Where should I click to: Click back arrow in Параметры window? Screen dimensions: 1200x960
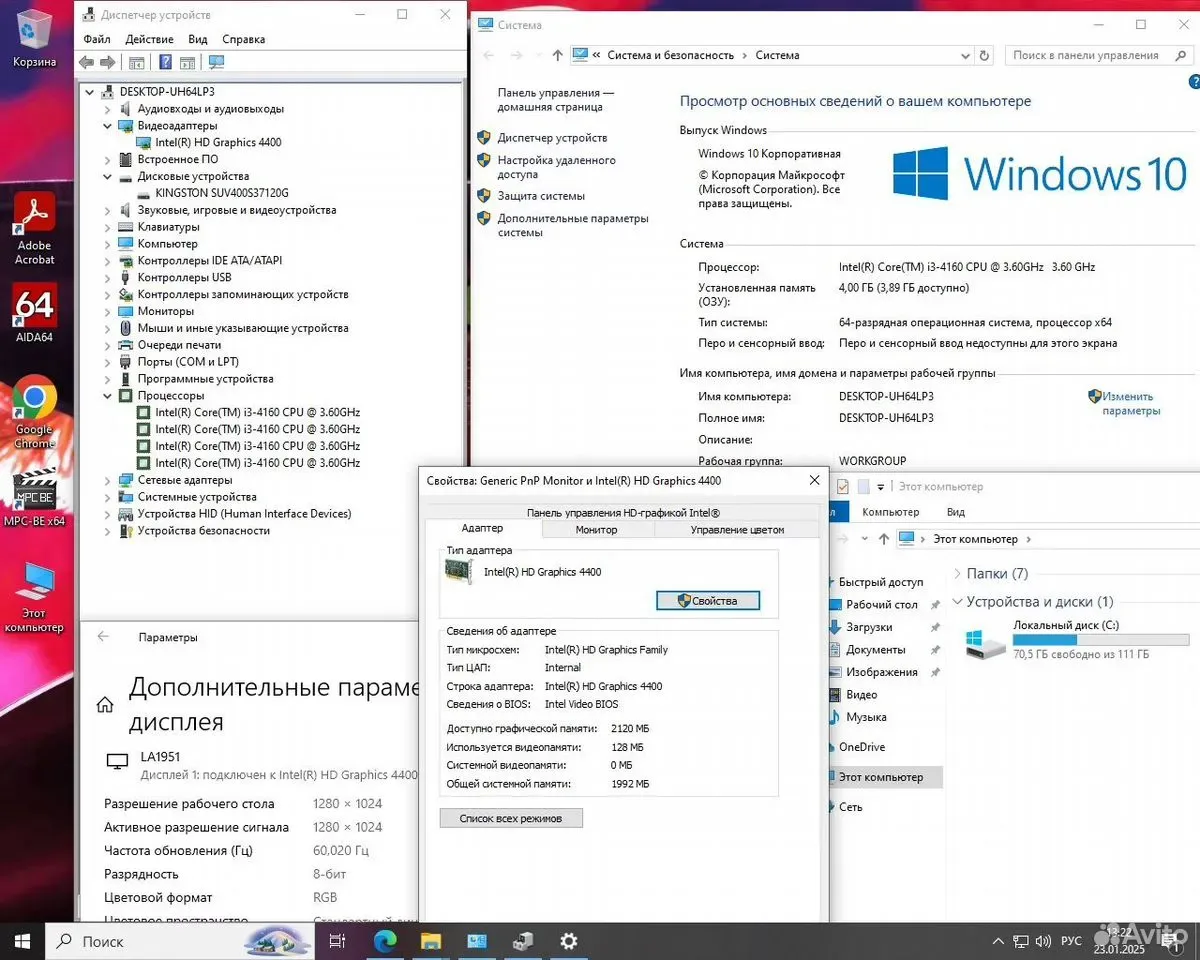tap(103, 637)
